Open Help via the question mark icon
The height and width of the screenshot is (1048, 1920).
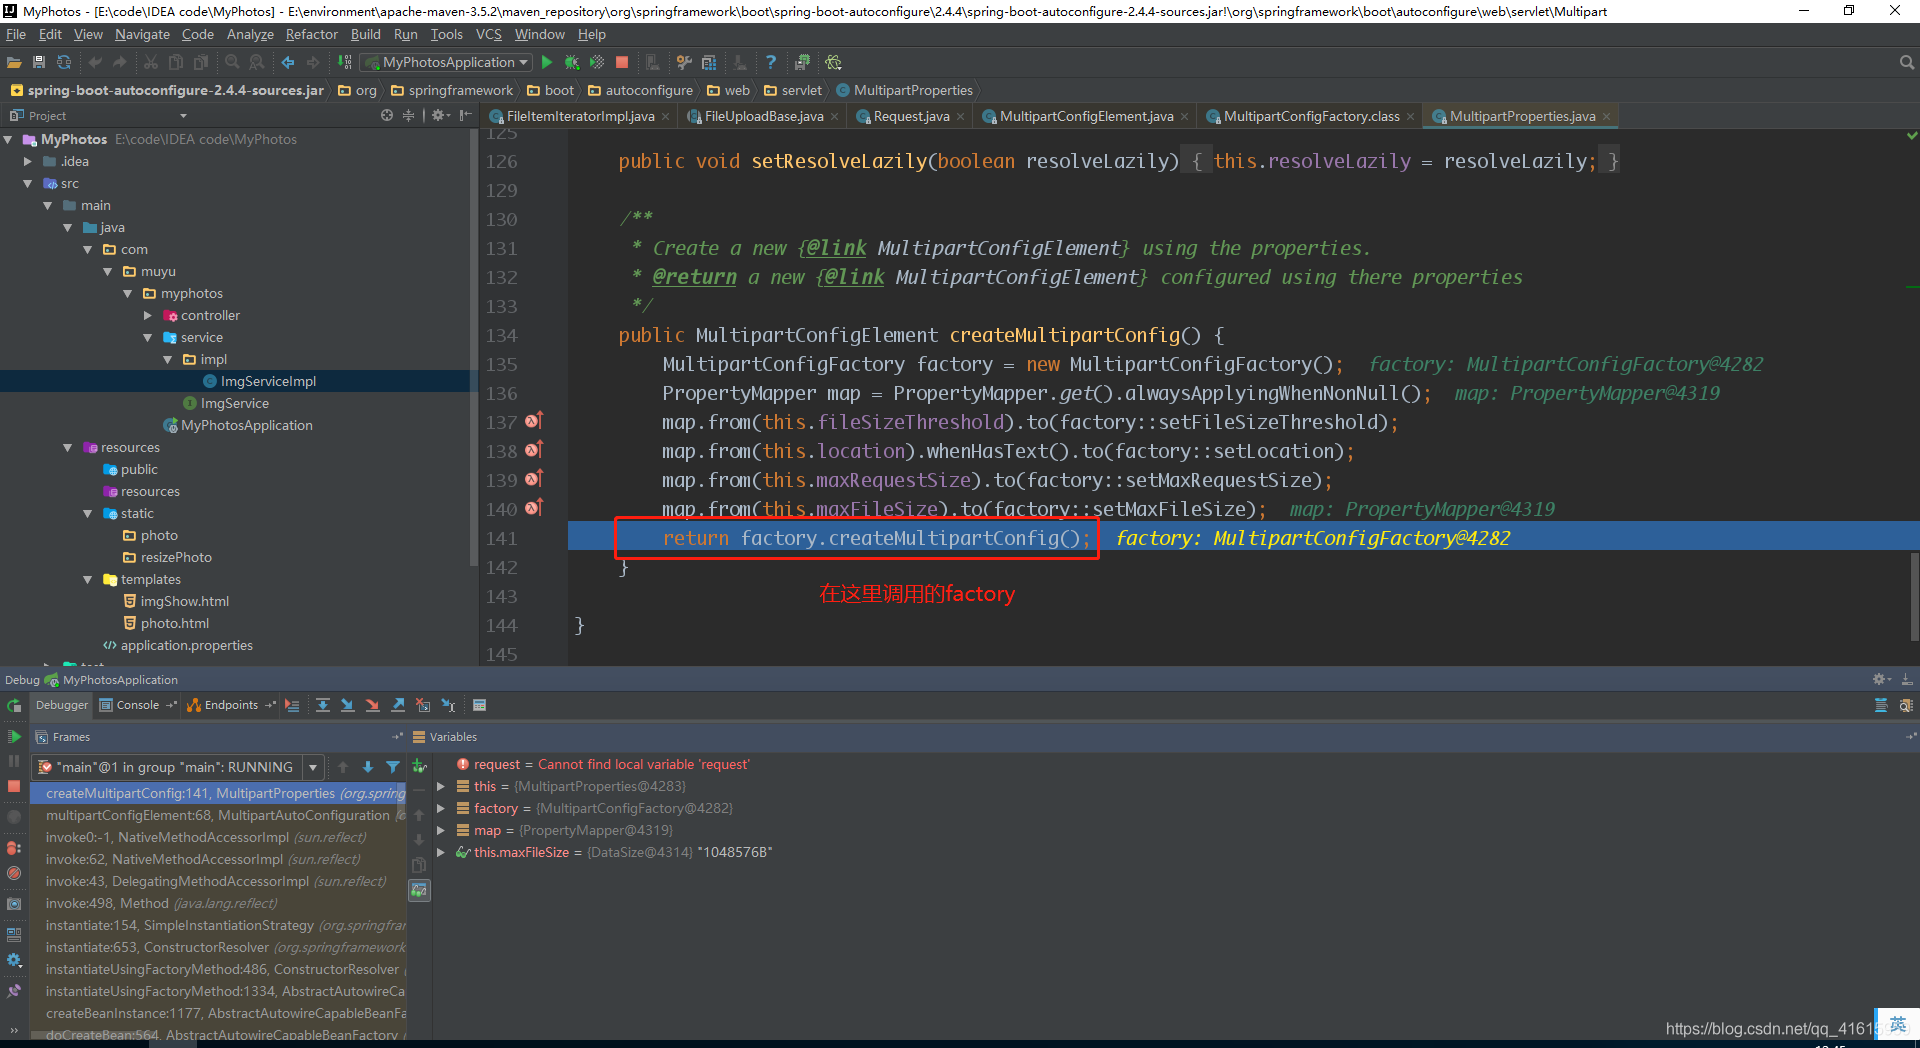coord(771,62)
